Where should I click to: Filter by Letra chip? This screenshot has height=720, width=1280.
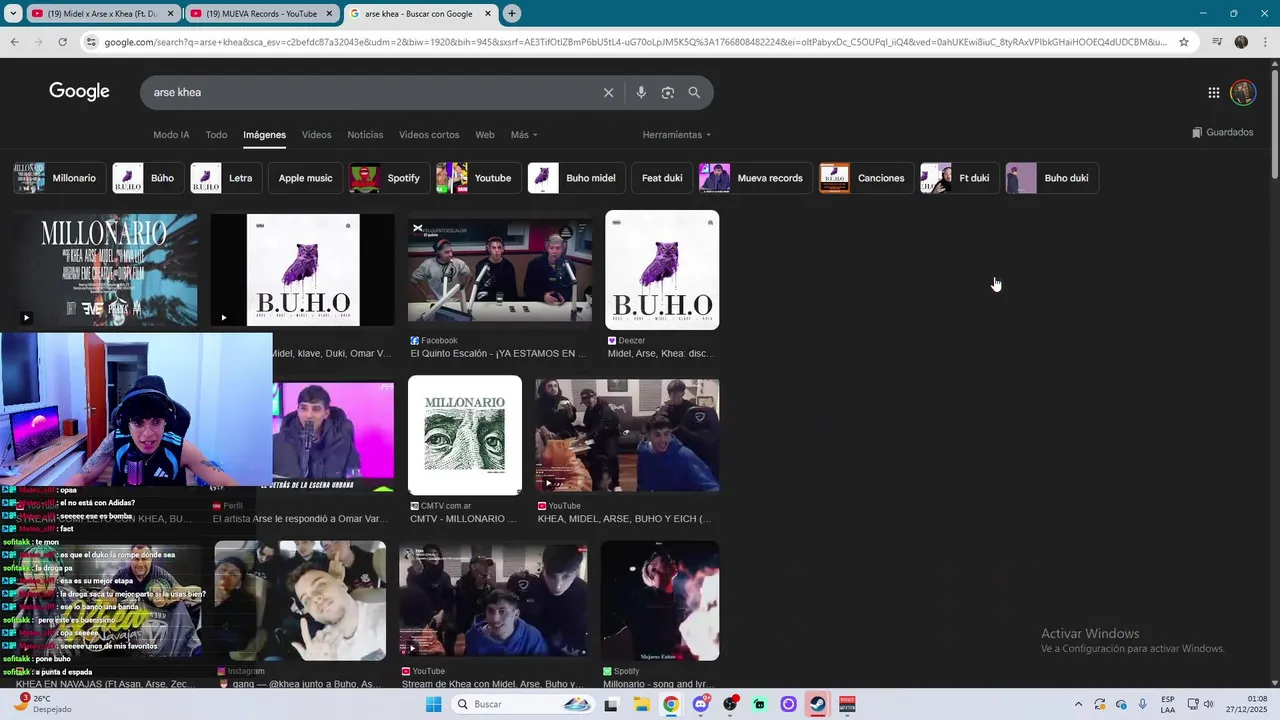pos(225,178)
